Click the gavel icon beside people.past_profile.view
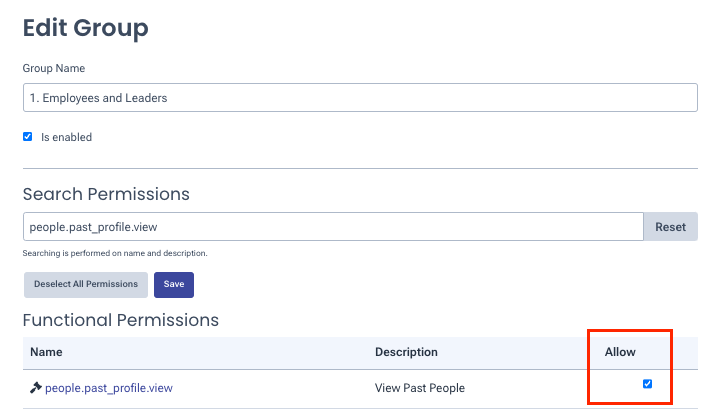The width and height of the screenshot is (713, 420). point(35,388)
